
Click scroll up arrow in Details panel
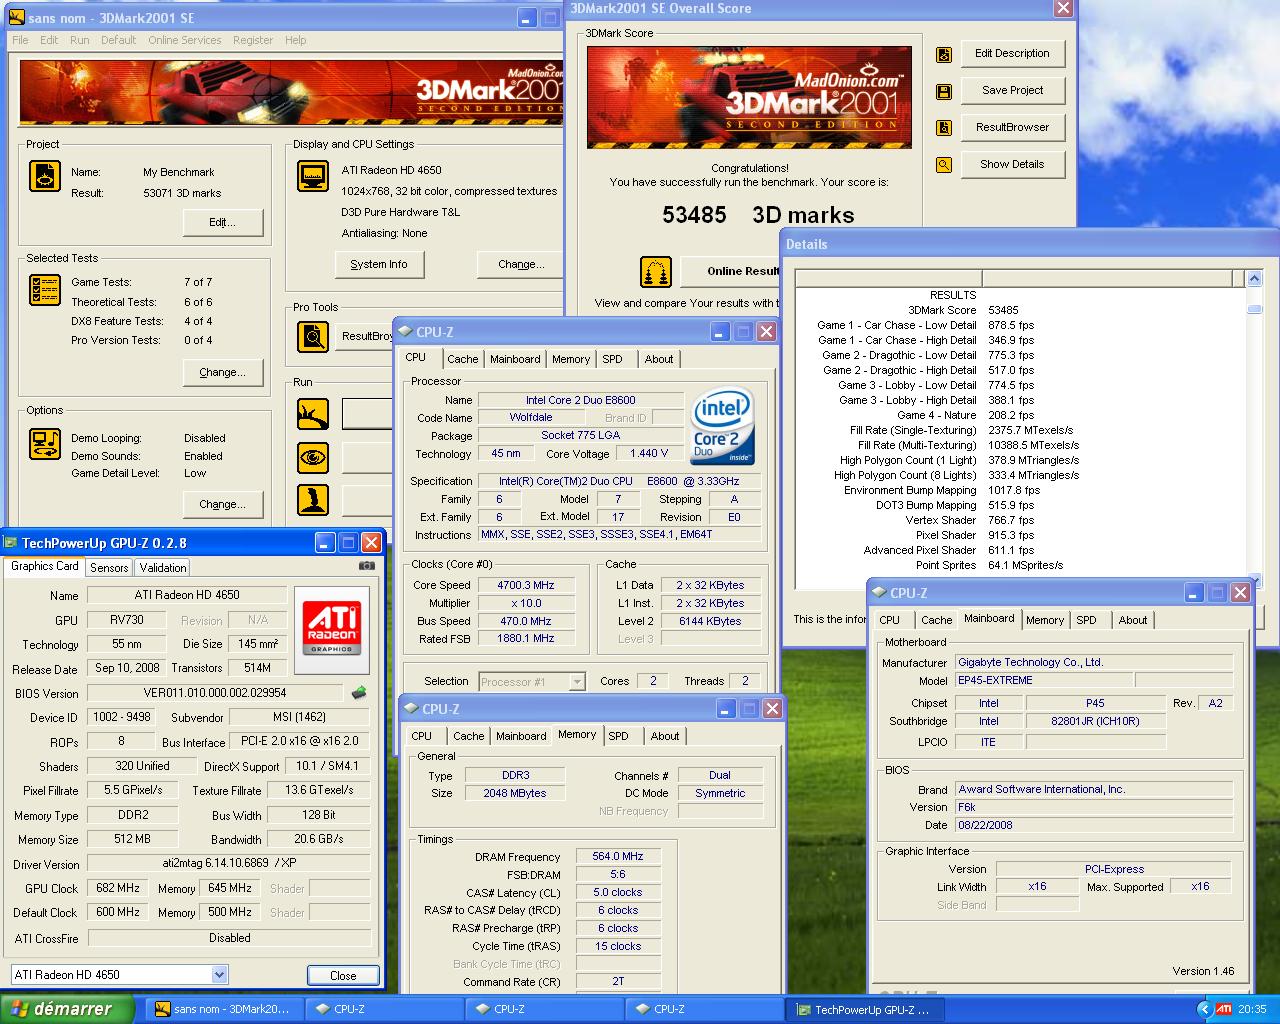coord(1255,278)
